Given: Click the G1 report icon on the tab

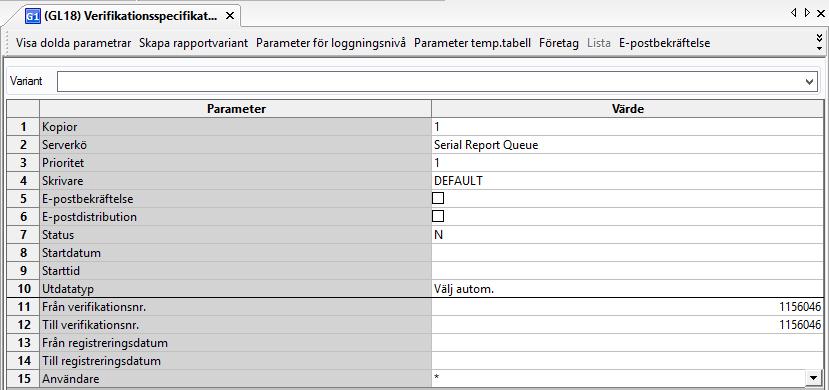Looking at the screenshot, I should pos(33,16).
